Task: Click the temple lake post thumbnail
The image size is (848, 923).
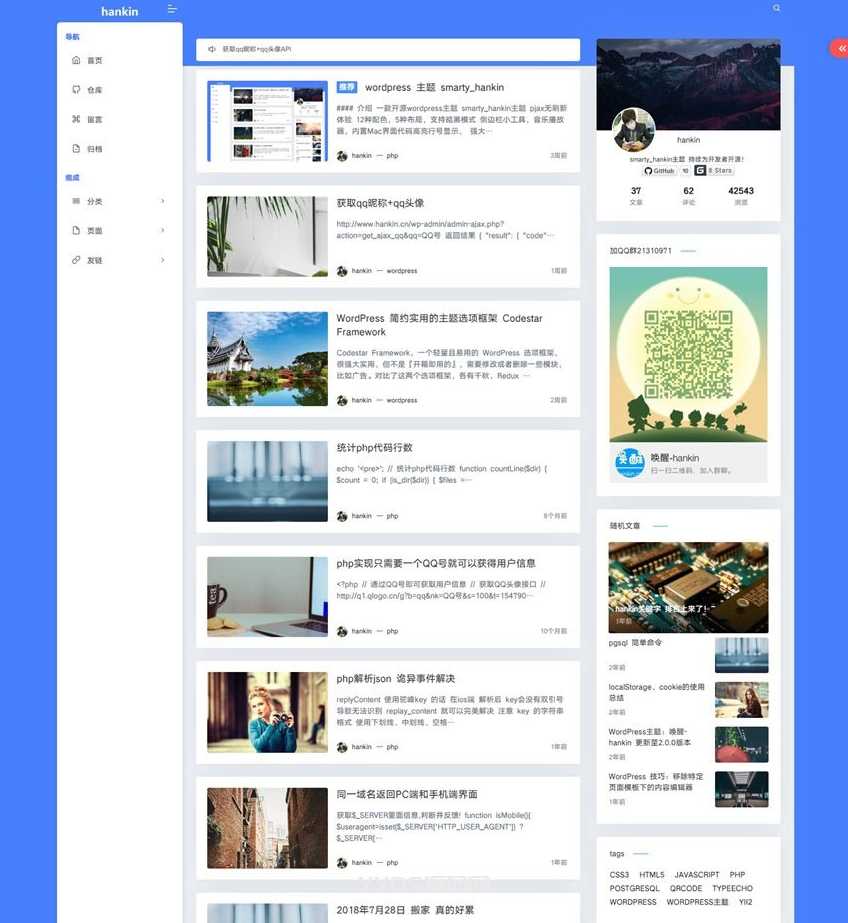Action: (267, 358)
